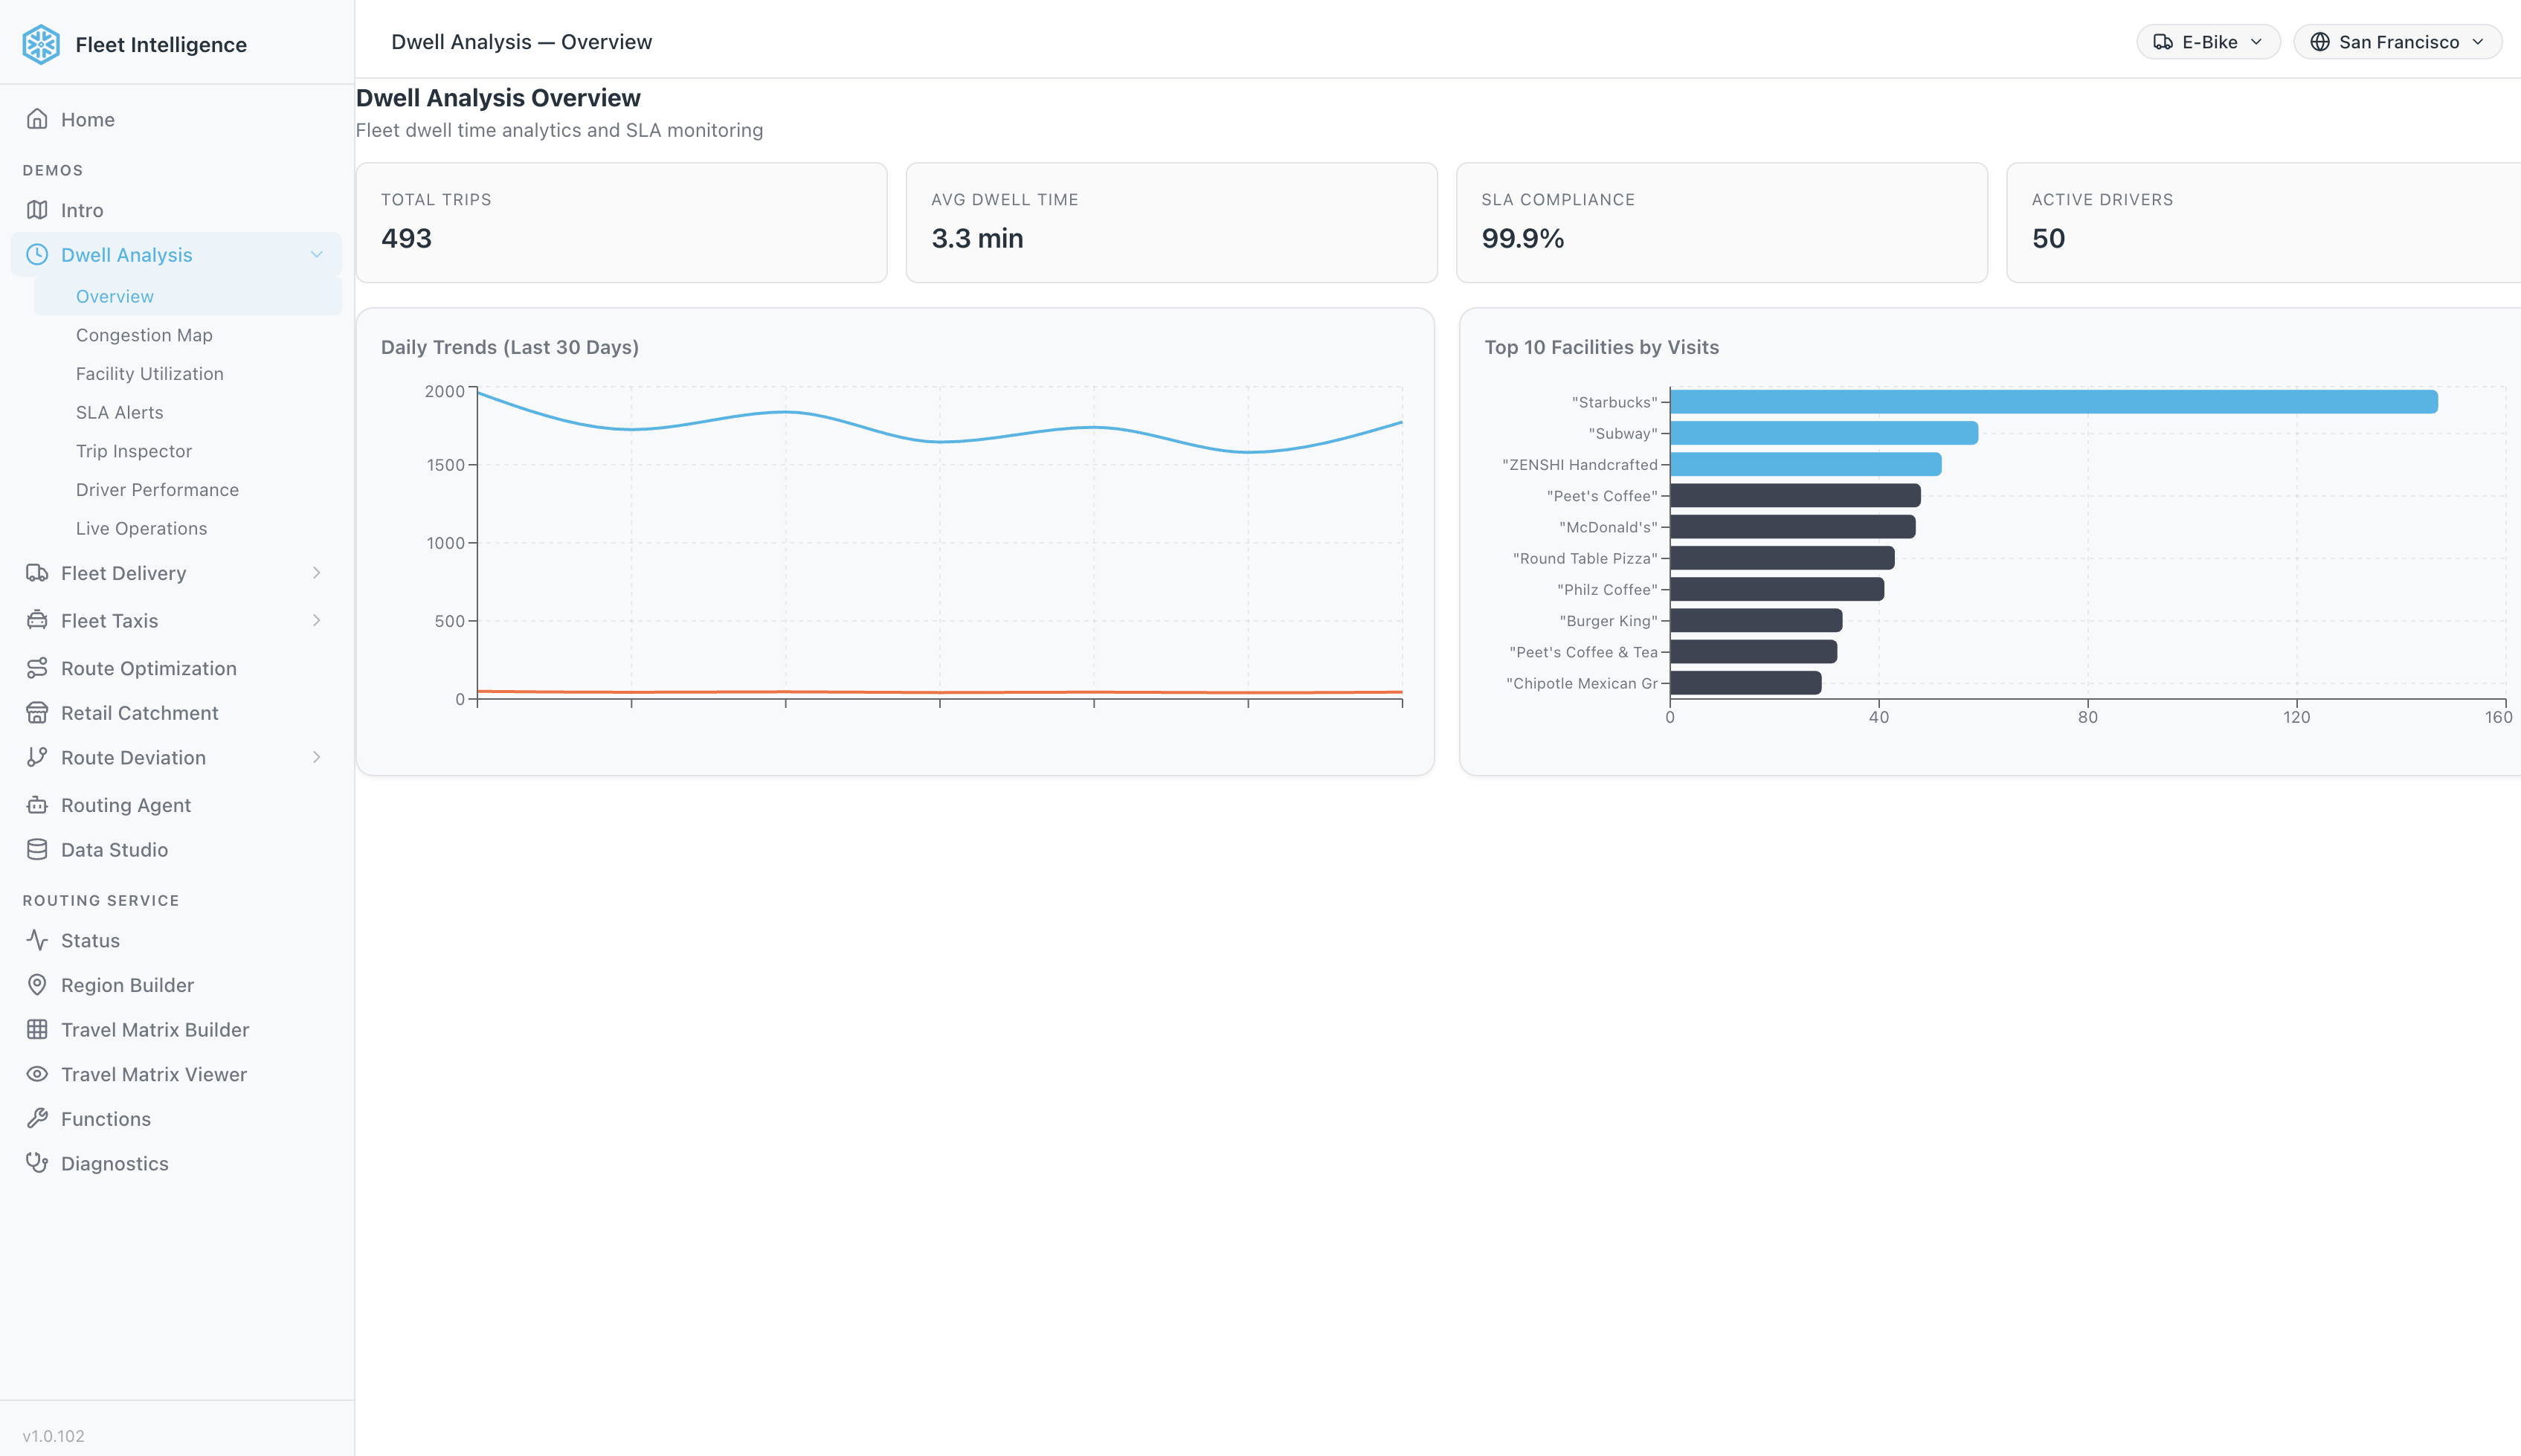
Task: Click the Starbucks bar in Top 10 Facilities
Action: [2050, 401]
